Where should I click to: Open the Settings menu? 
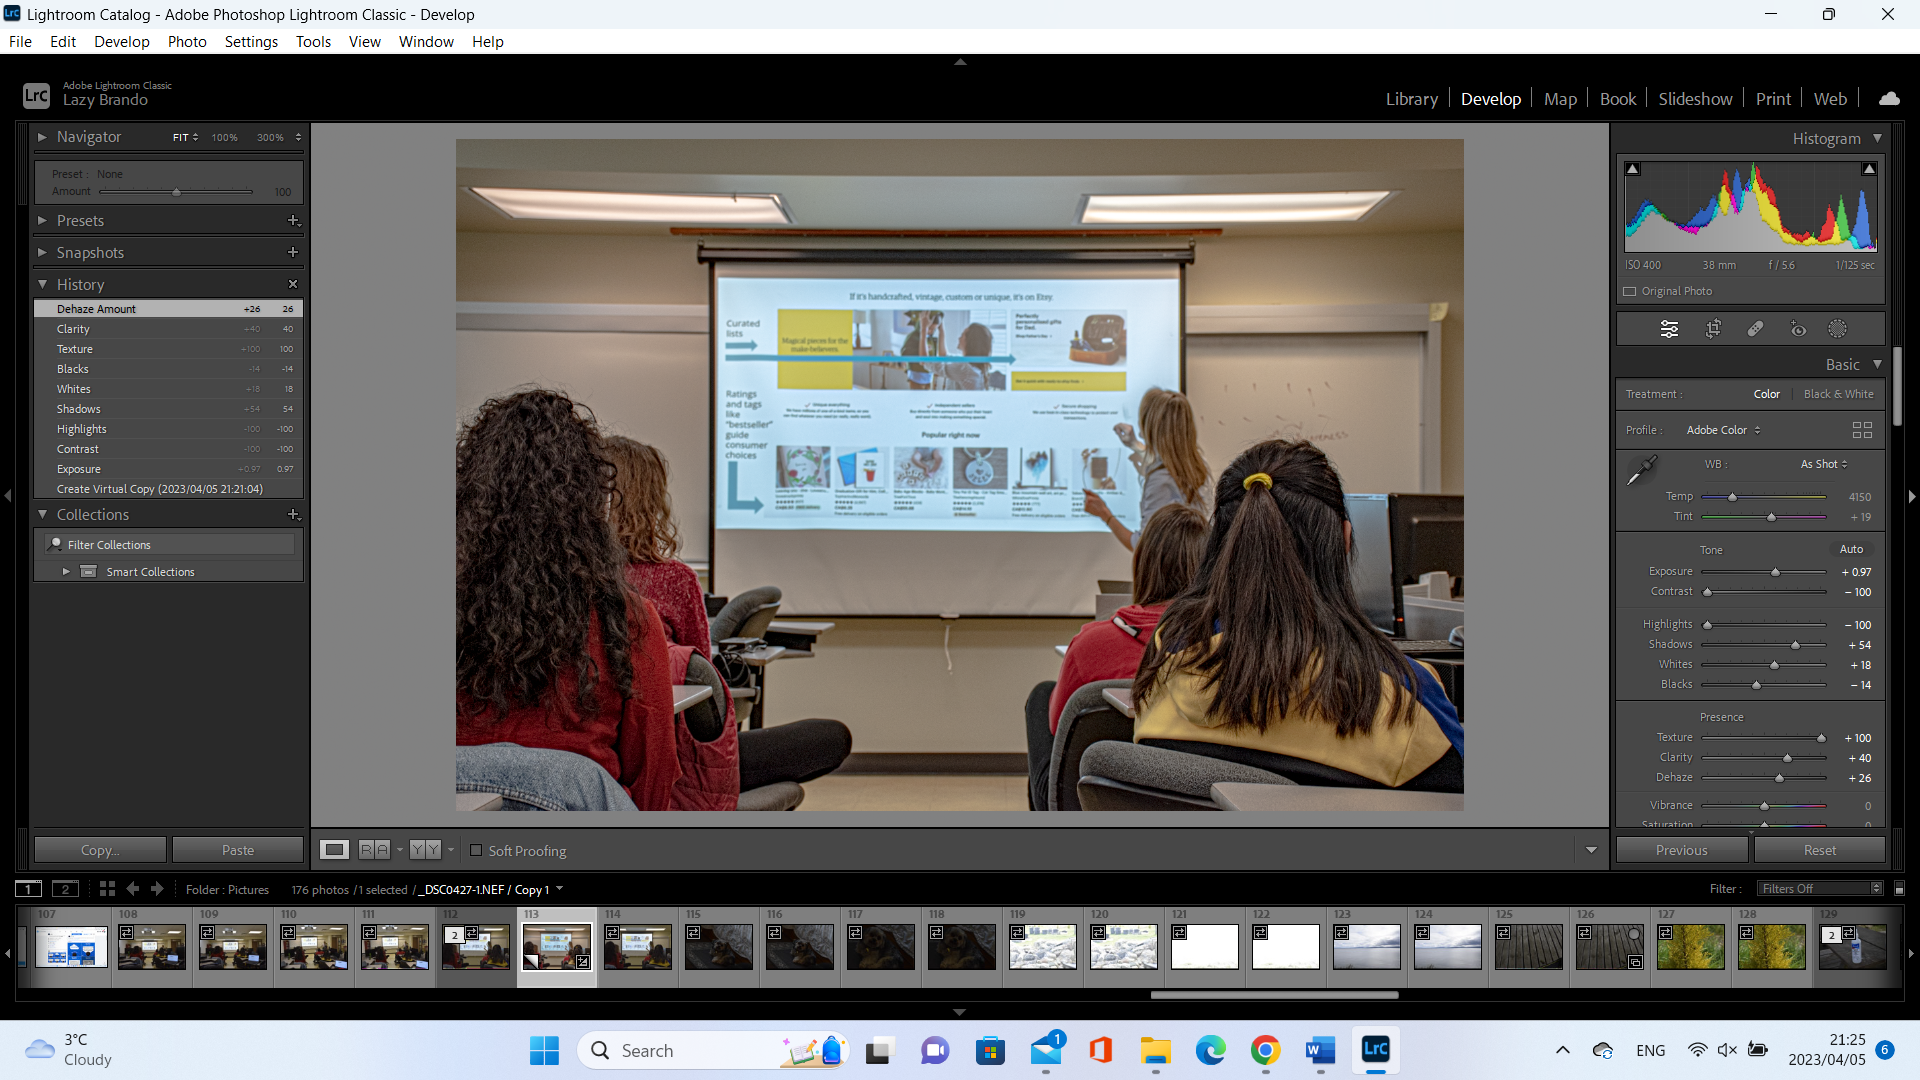pyautogui.click(x=251, y=41)
